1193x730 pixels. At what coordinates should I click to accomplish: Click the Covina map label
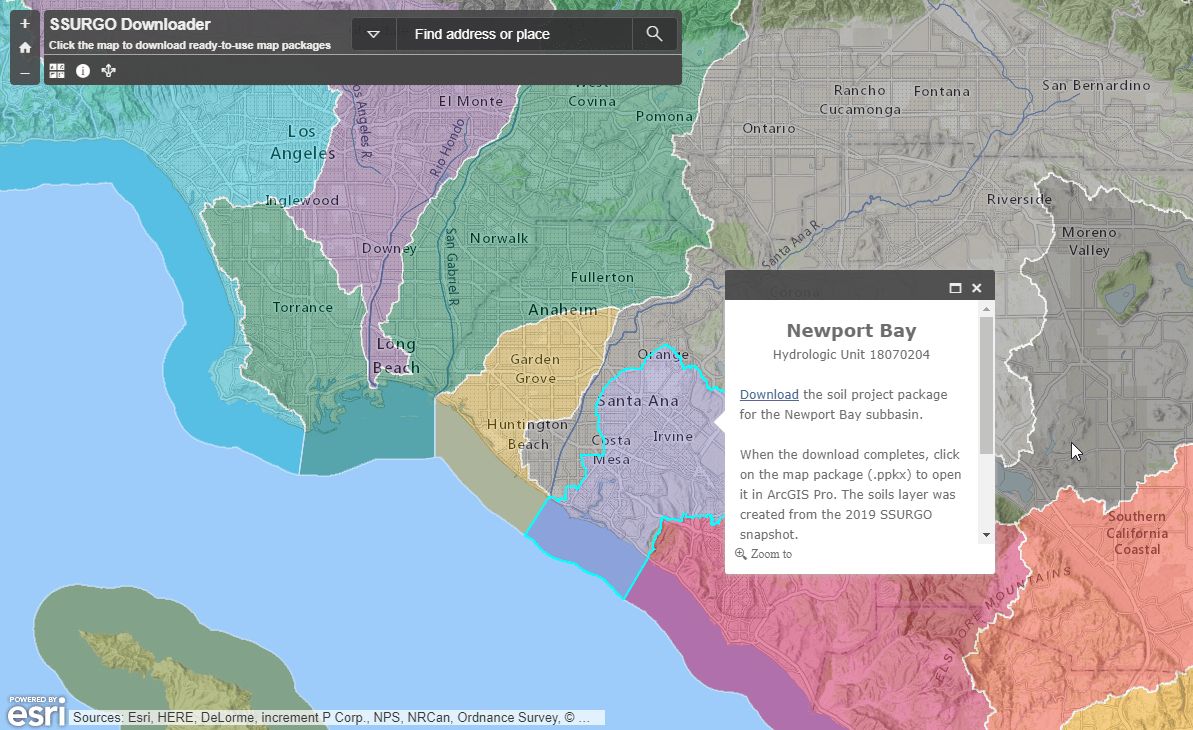coord(592,101)
